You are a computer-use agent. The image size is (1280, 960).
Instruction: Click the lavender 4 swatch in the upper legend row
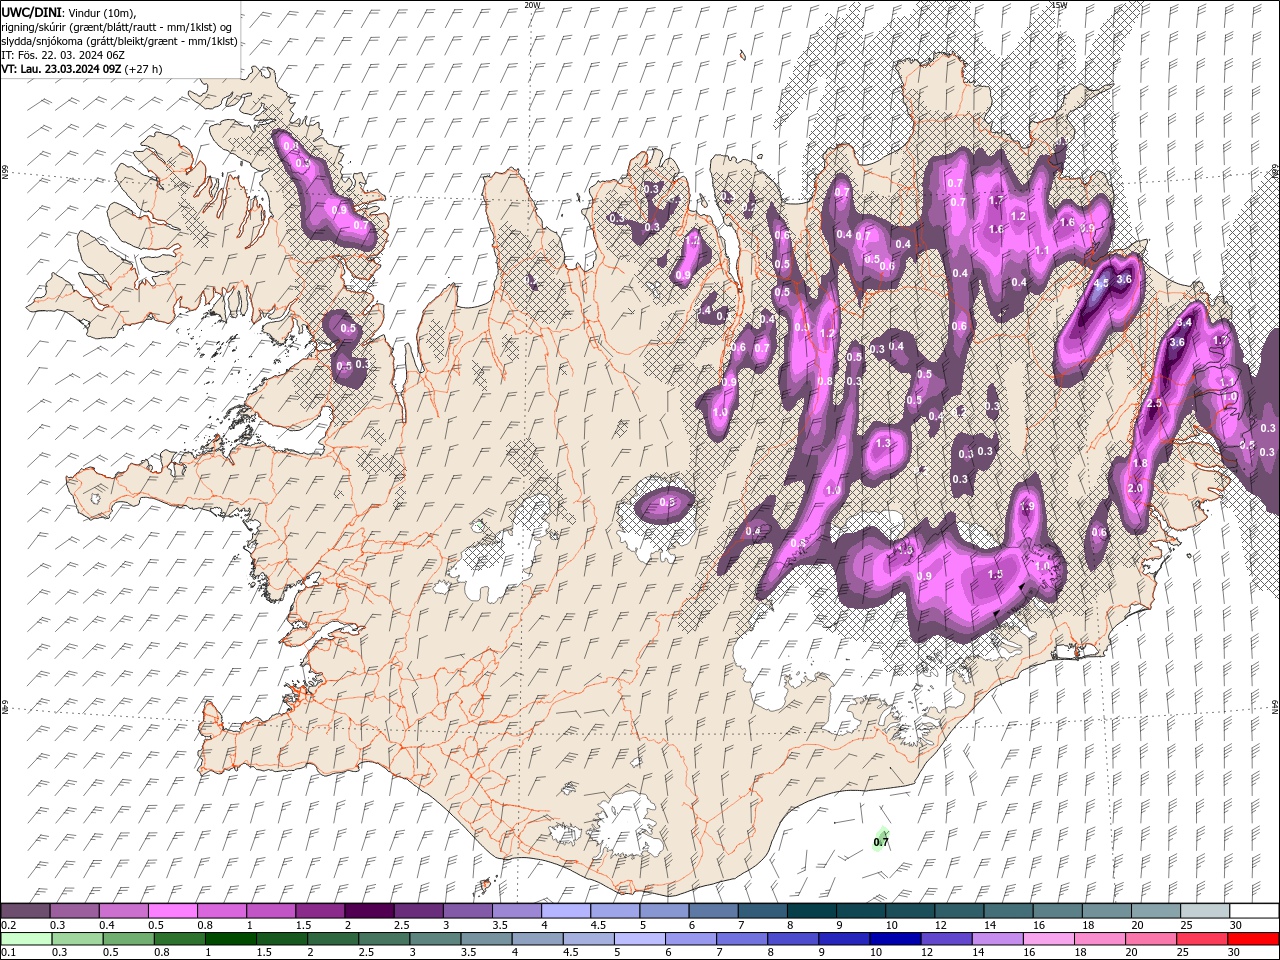pyautogui.click(x=566, y=910)
